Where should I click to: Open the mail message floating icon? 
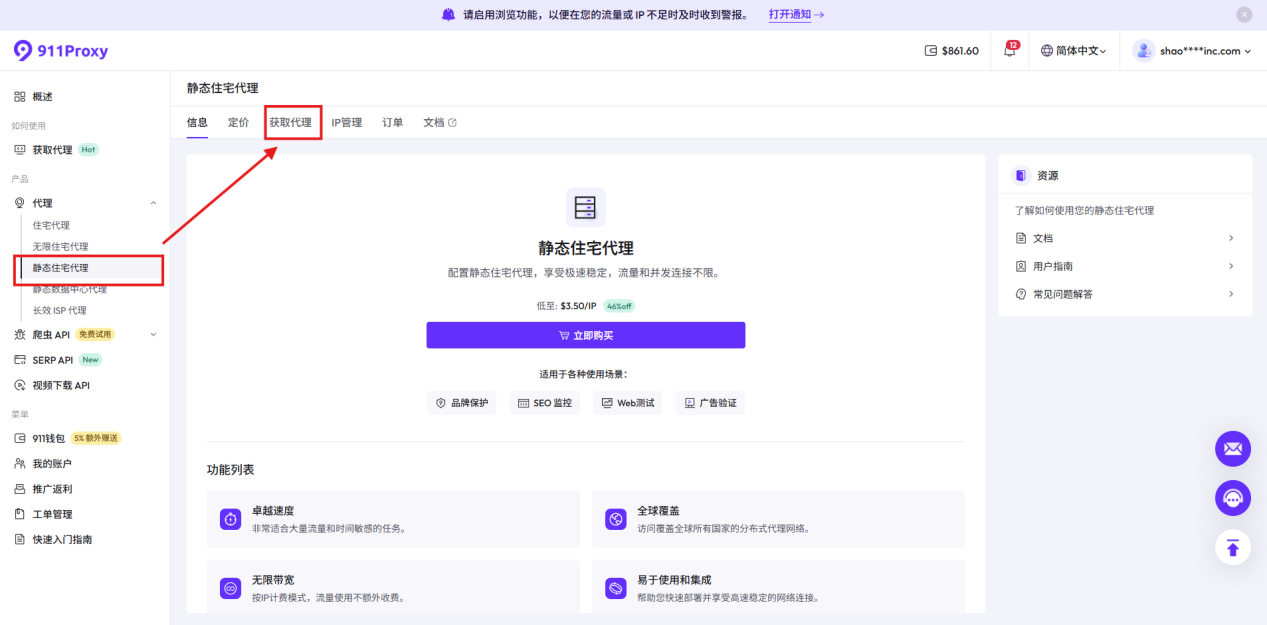[x=1233, y=449]
